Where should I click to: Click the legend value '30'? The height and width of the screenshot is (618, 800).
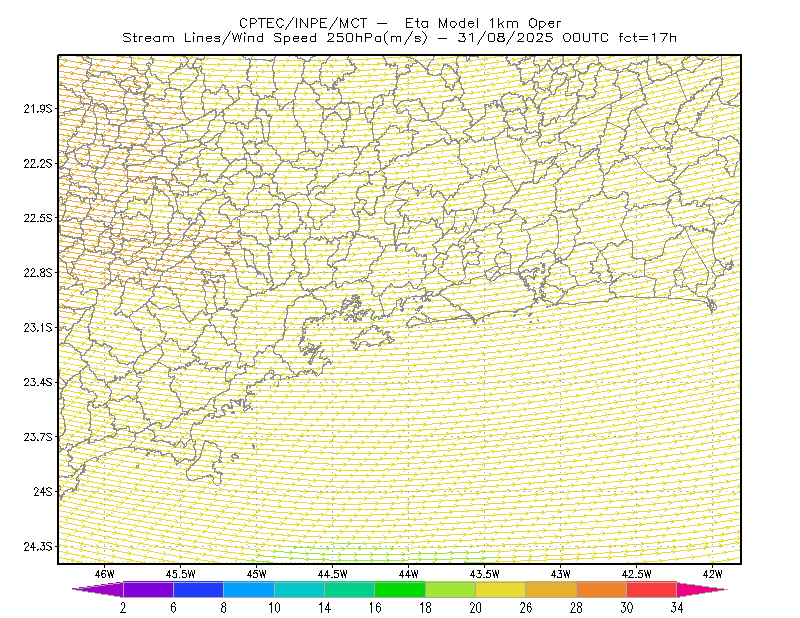click(x=627, y=608)
